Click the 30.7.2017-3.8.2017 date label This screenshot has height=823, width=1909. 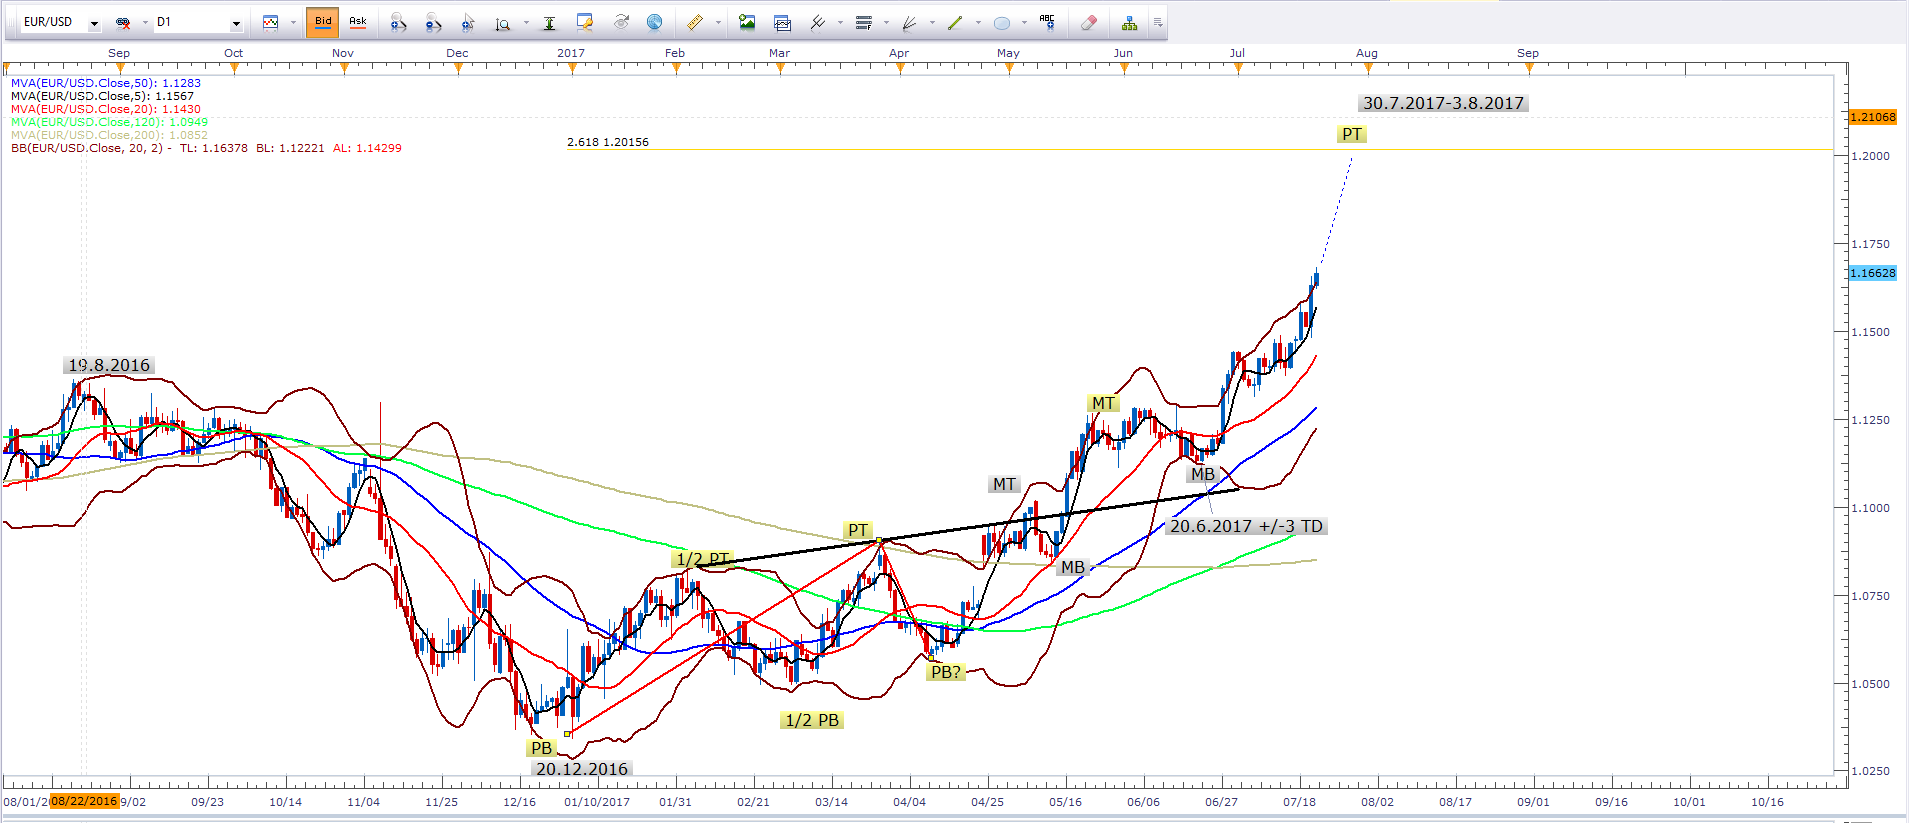(1443, 103)
